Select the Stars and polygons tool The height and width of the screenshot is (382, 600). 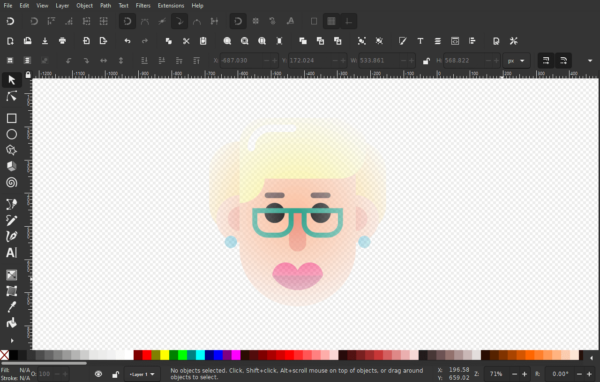pyautogui.click(x=11, y=150)
